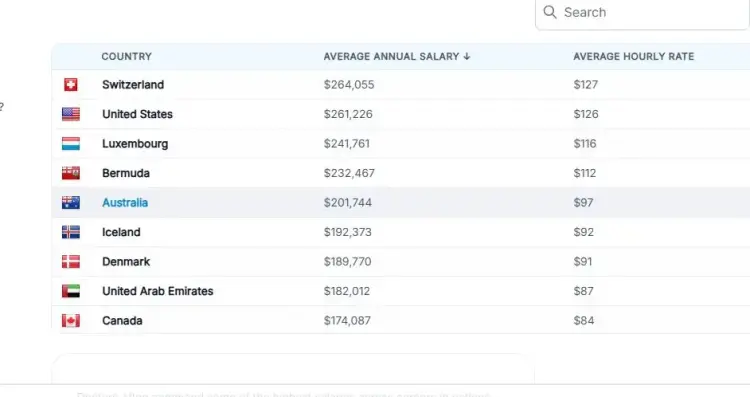
Task: Sort by Average Annual Salary column
Action: 391,56
